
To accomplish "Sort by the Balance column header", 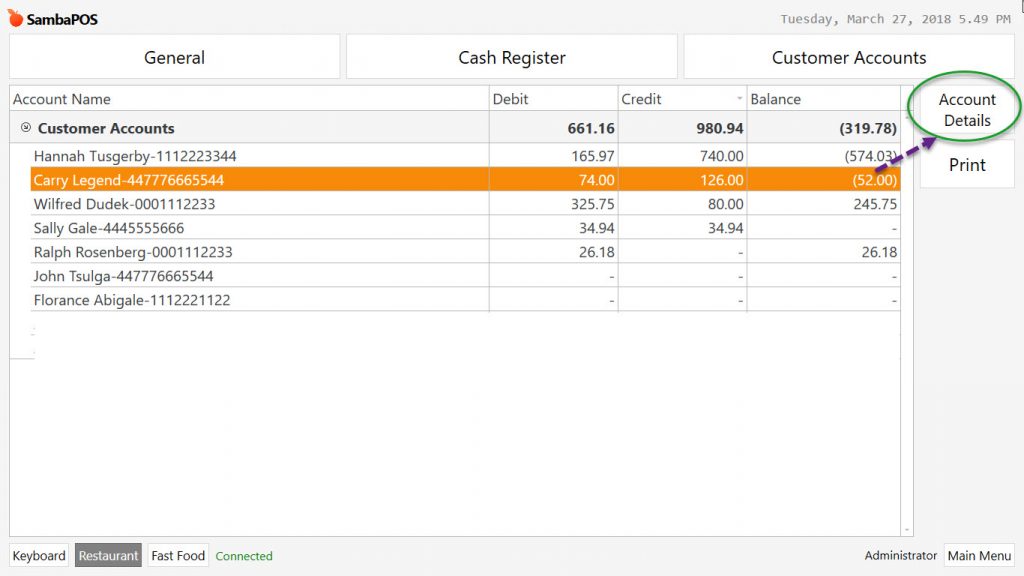I will (824, 99).
